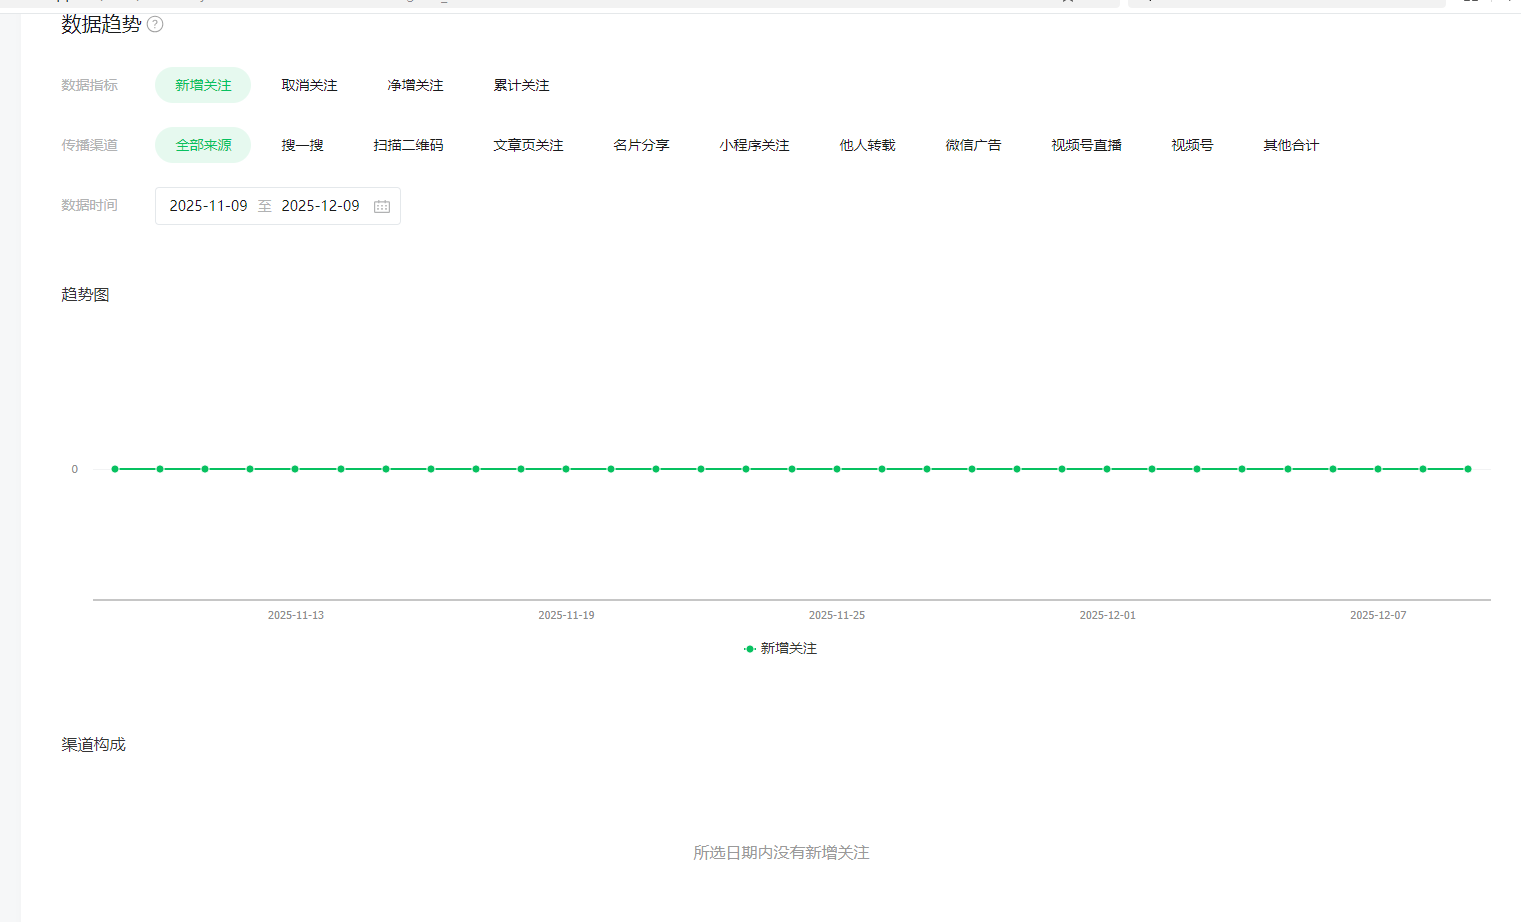
Task: Select 小程序关注 channel option
Action: pos(754,145)
